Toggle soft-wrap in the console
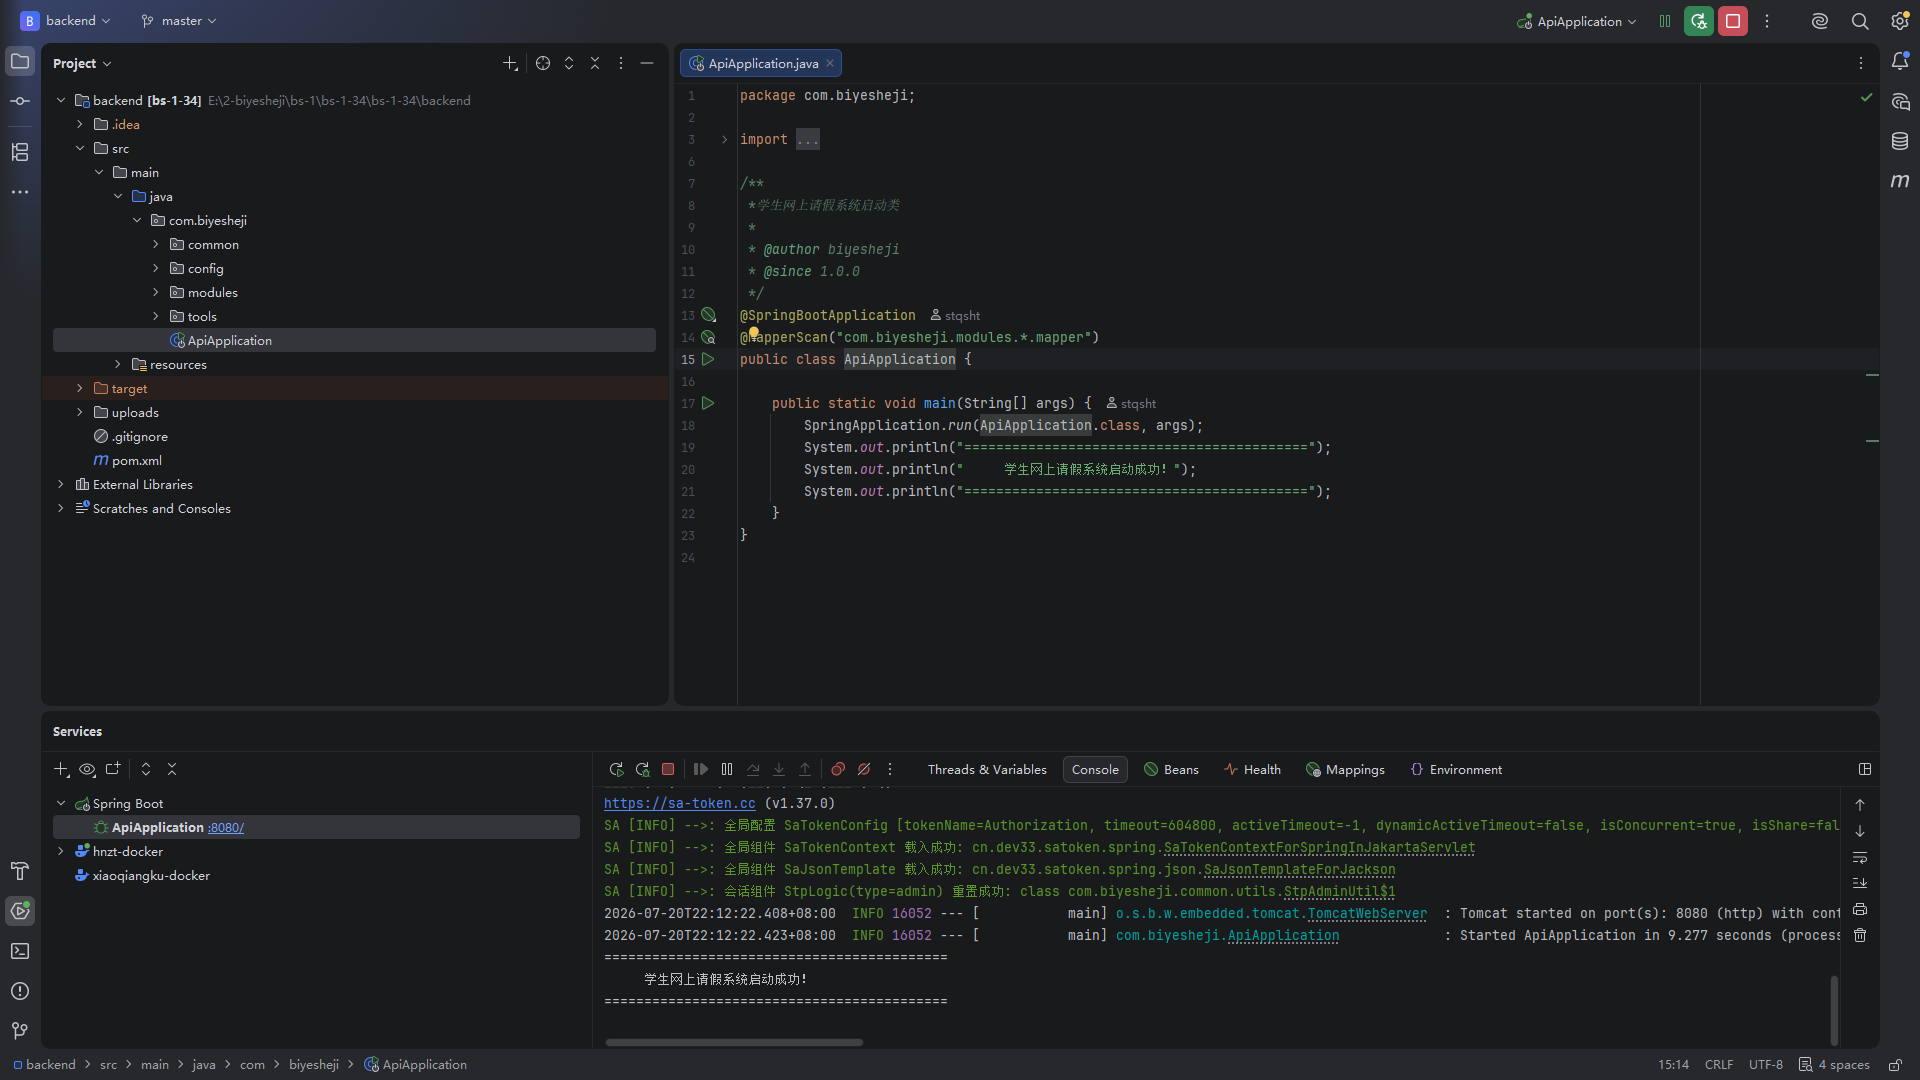Viewport: 1920px width, 1080px height. point(1860,858)
